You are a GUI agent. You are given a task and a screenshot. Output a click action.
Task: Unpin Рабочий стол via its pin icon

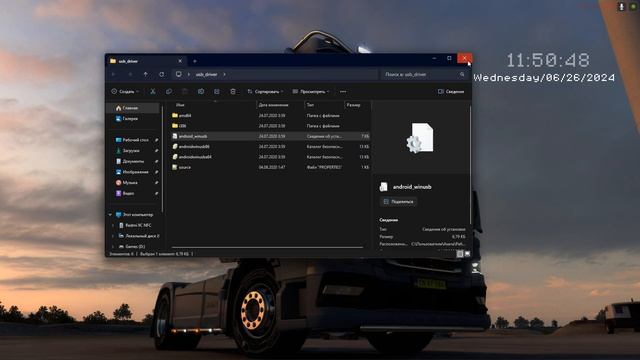tap(156, 140)
